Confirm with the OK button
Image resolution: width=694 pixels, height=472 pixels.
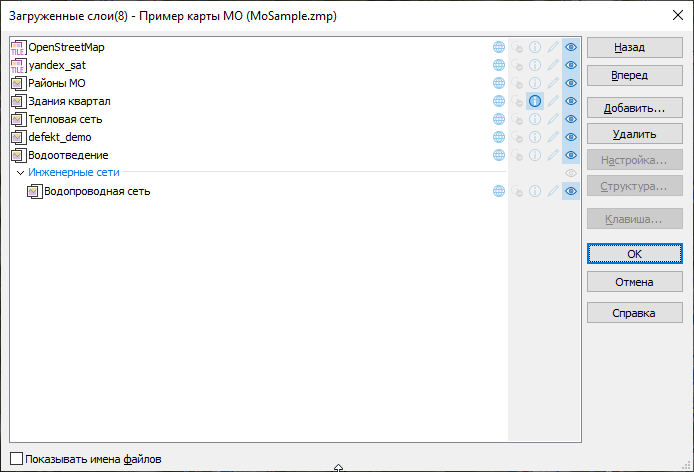click(x=635, y=254)
